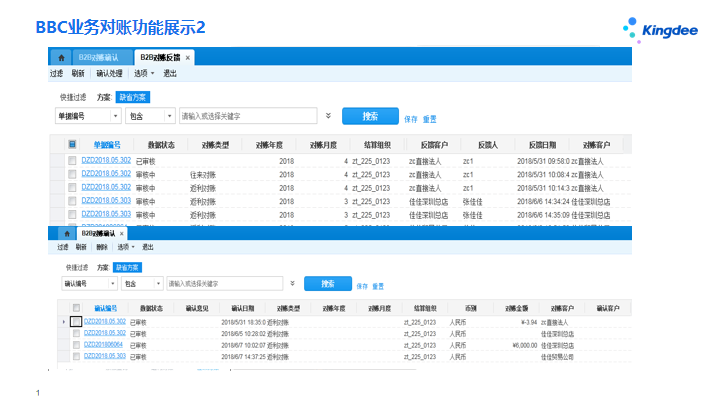This screenshot has width=720, height=405.
Task: Click the ¥-3.94 amount cell
Action: (529, 322)
